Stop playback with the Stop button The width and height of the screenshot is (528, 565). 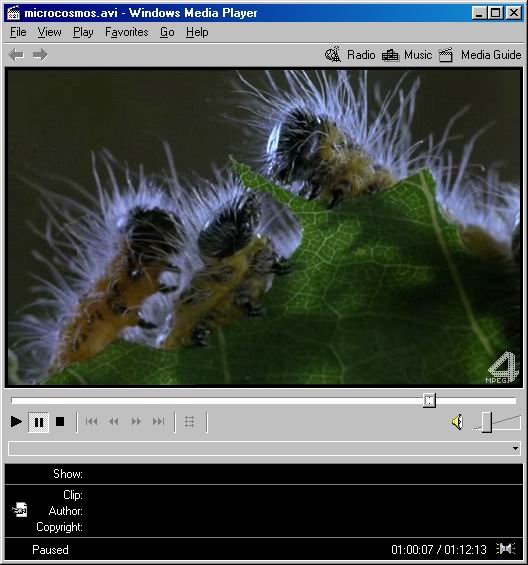(60, 421)
